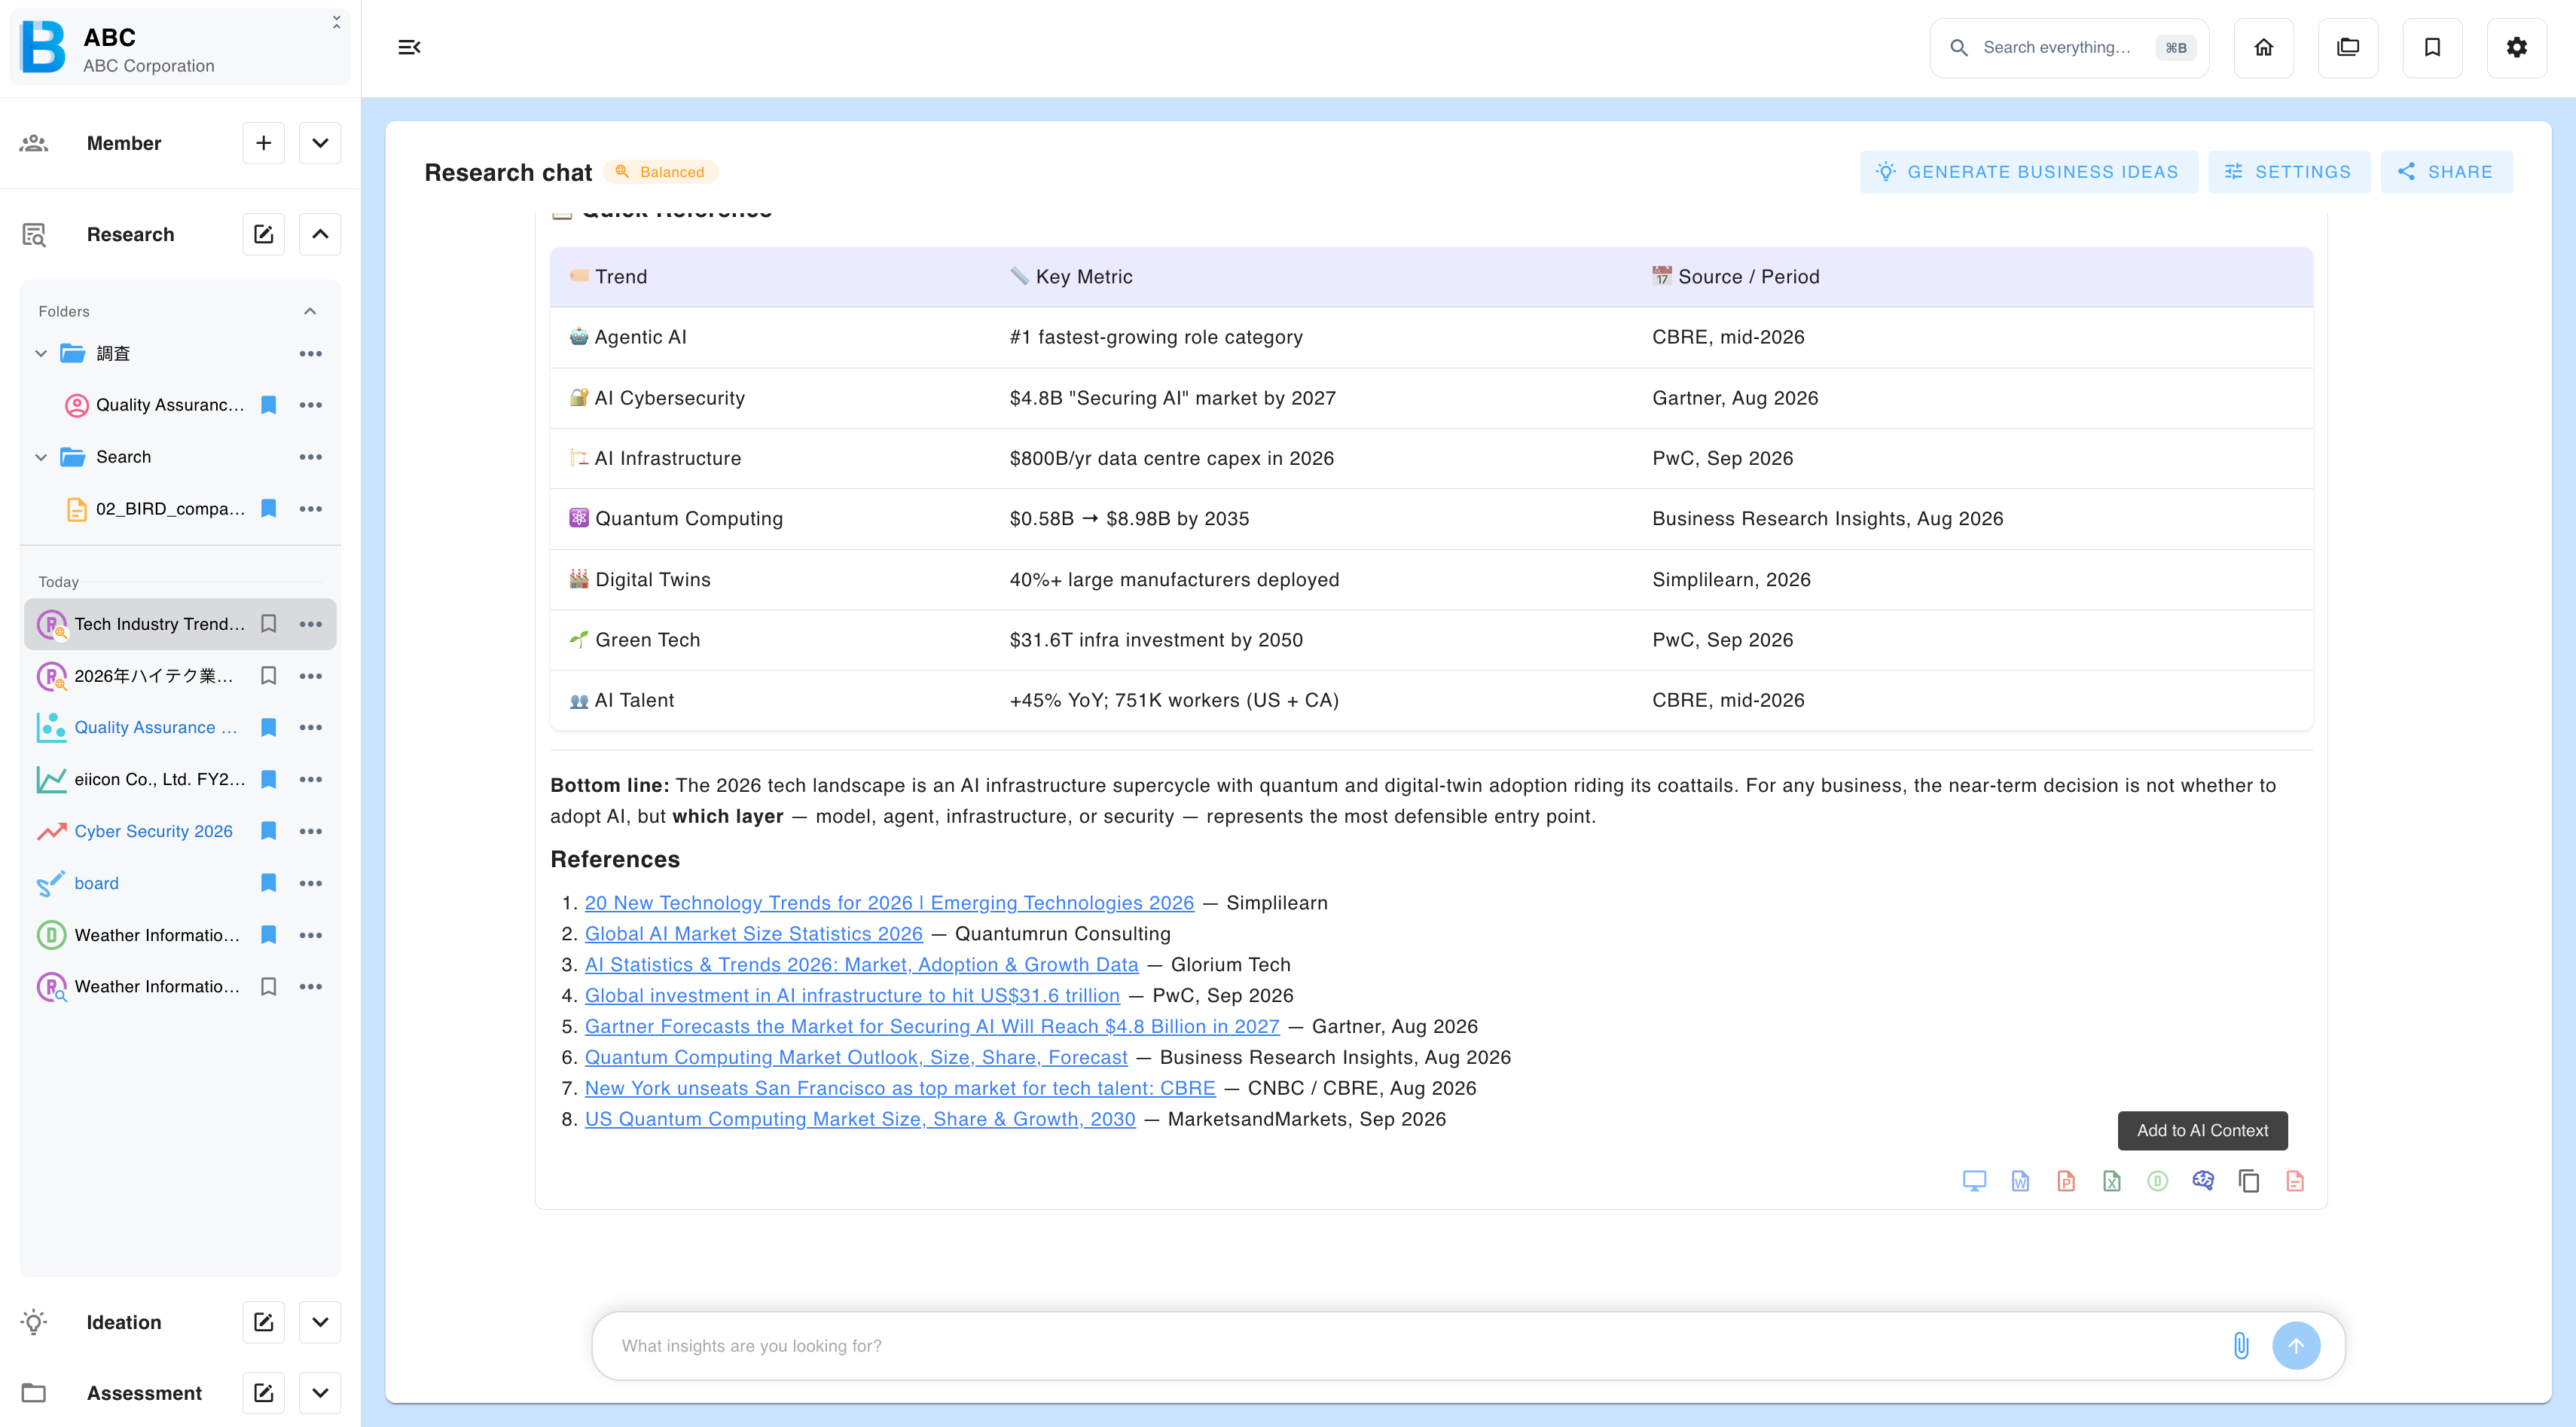2576x1427 pixels.
Task: Click the red document icon below the answer
Action: pos(2295,1181)
